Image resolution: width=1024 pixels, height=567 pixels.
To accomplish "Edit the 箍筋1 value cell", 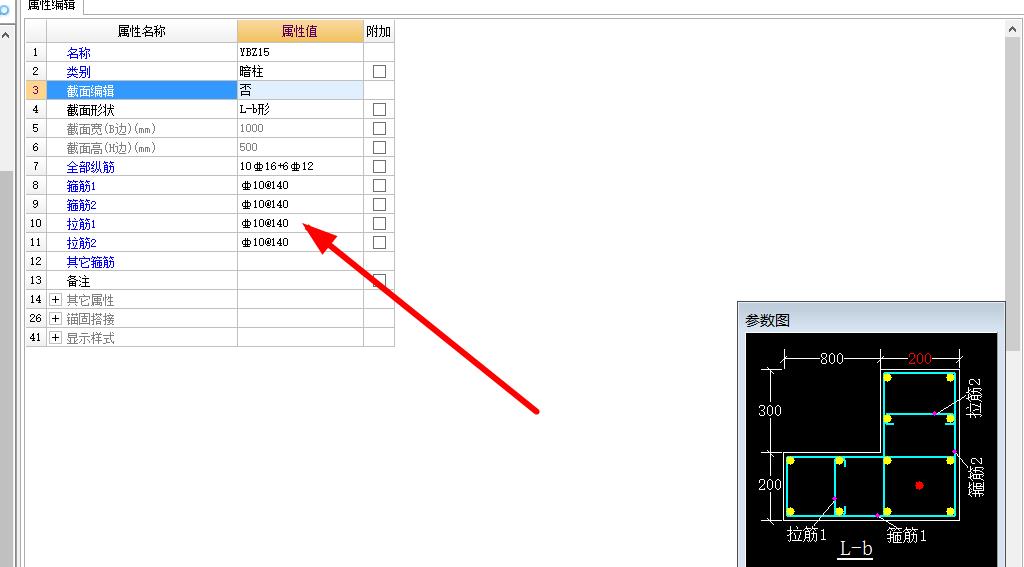I will point(300,185).
